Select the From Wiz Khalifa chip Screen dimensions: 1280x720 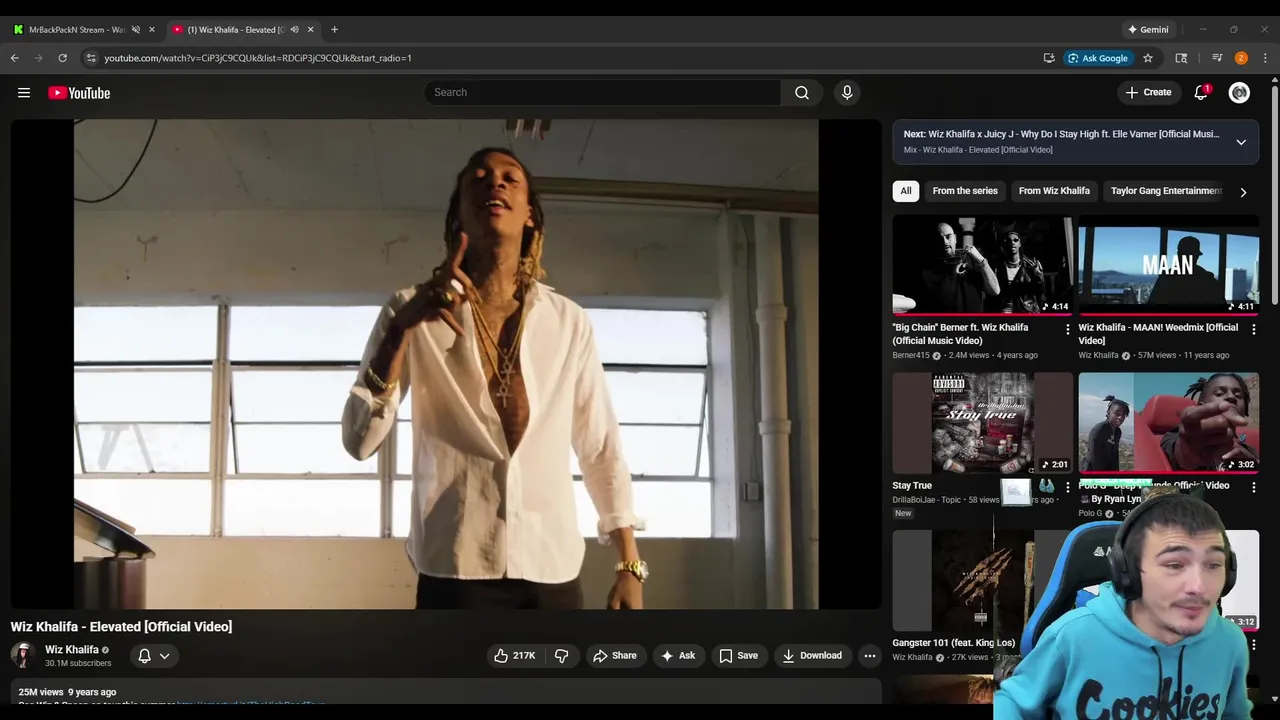(1054, 191)
